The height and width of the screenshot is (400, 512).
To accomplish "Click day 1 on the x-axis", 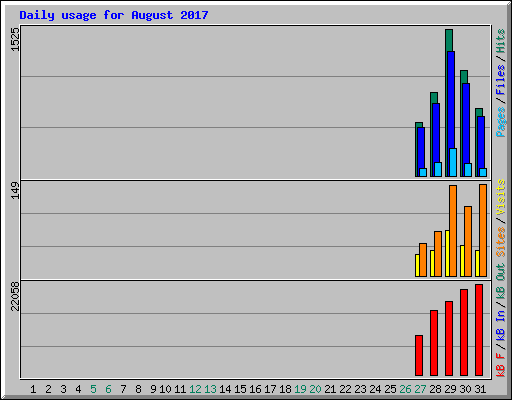I will 33,389.
